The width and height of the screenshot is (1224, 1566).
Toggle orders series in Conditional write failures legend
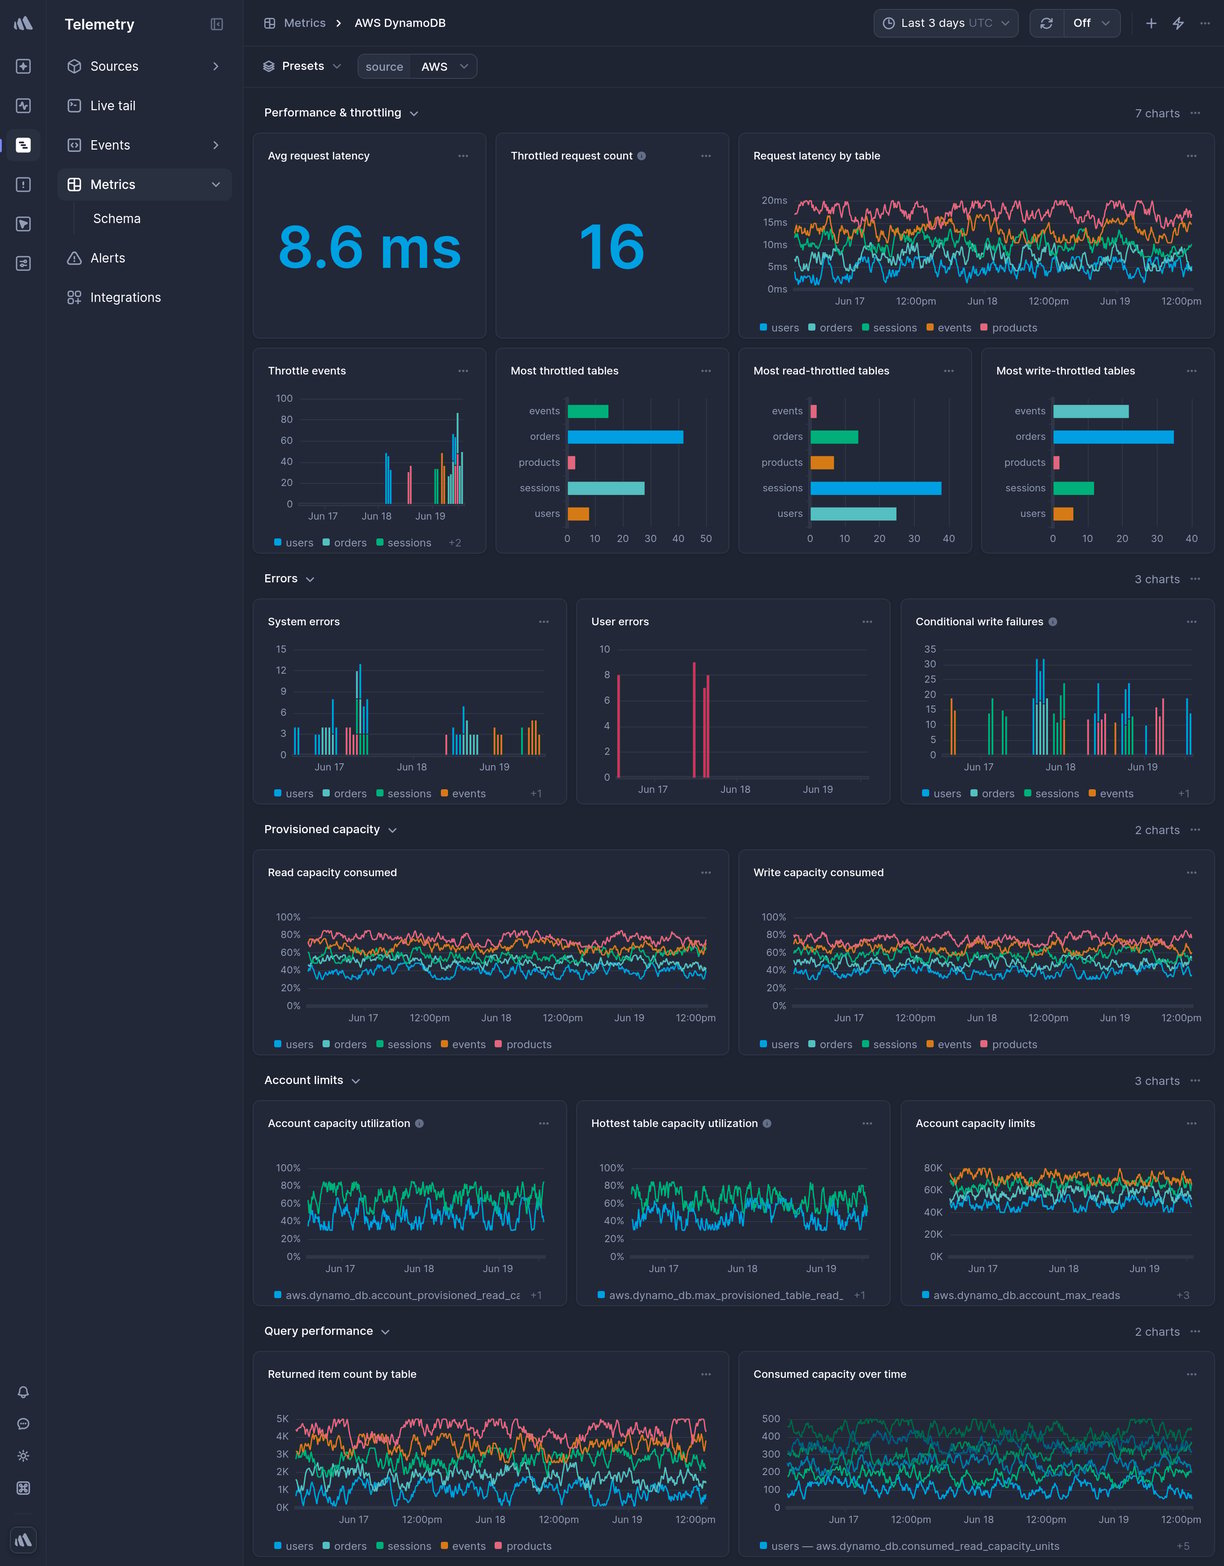click(x=992, y=794)
